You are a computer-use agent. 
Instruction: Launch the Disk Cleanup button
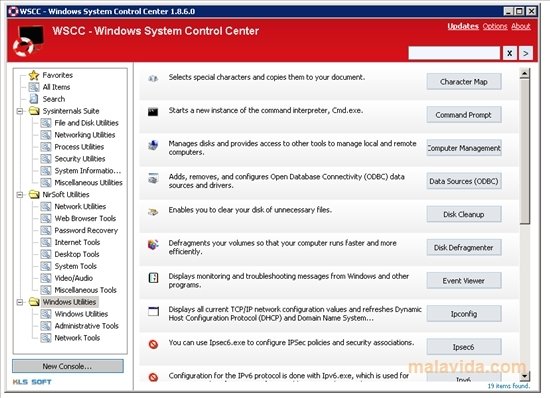click(464, 214)
